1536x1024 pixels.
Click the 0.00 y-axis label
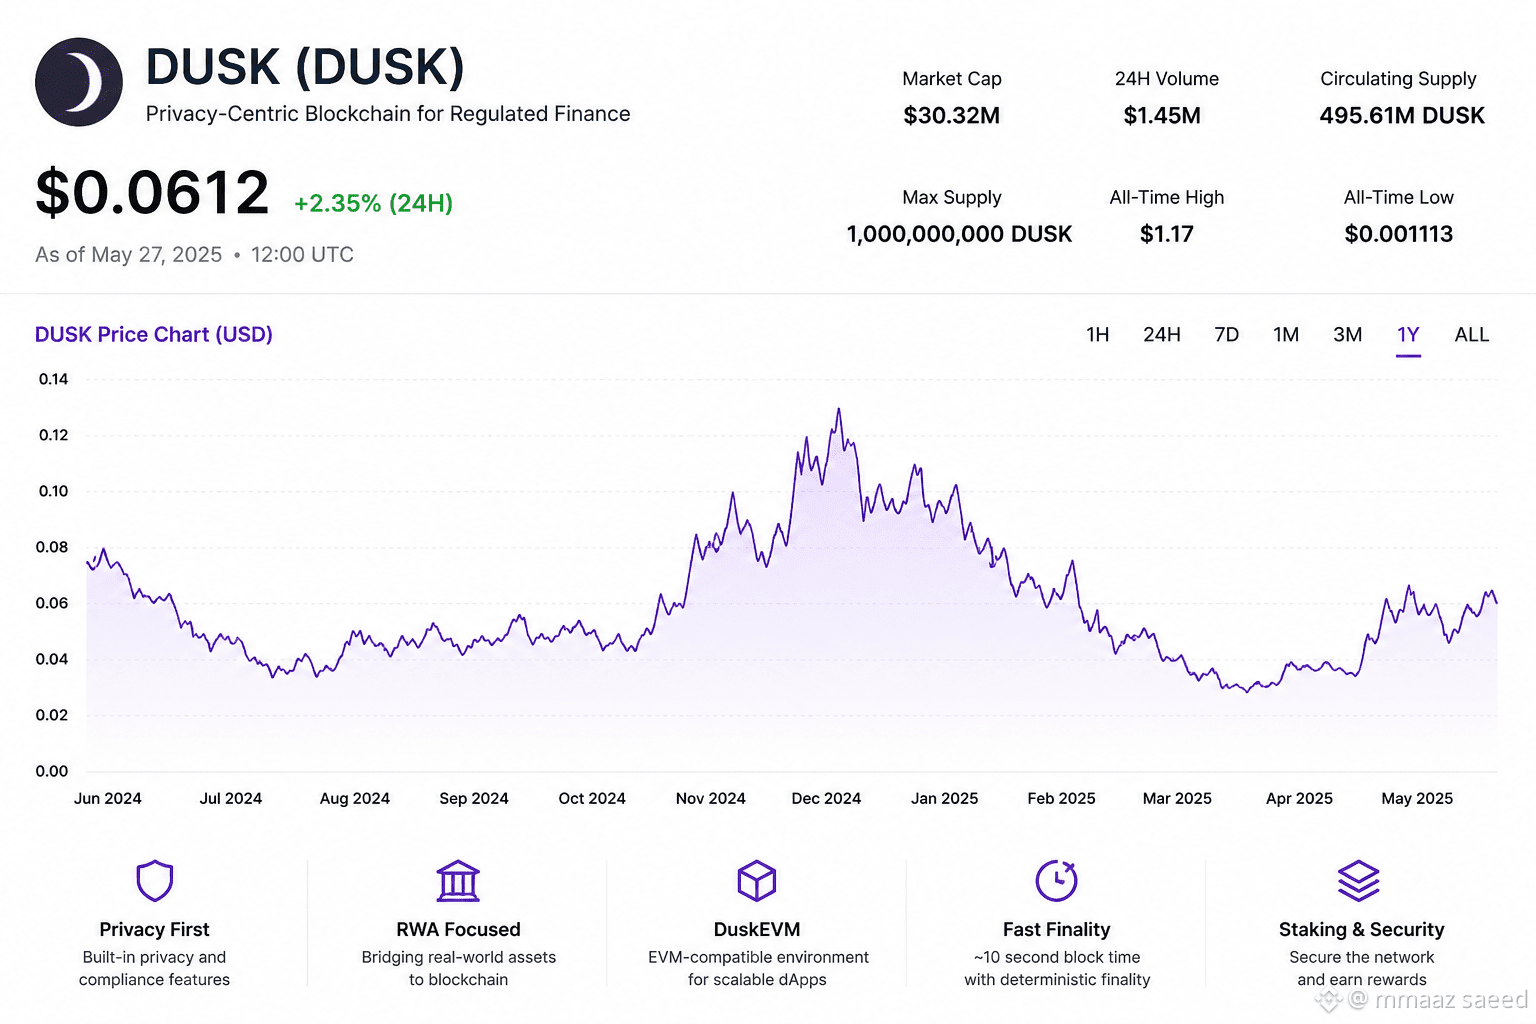tap(52, 771)
